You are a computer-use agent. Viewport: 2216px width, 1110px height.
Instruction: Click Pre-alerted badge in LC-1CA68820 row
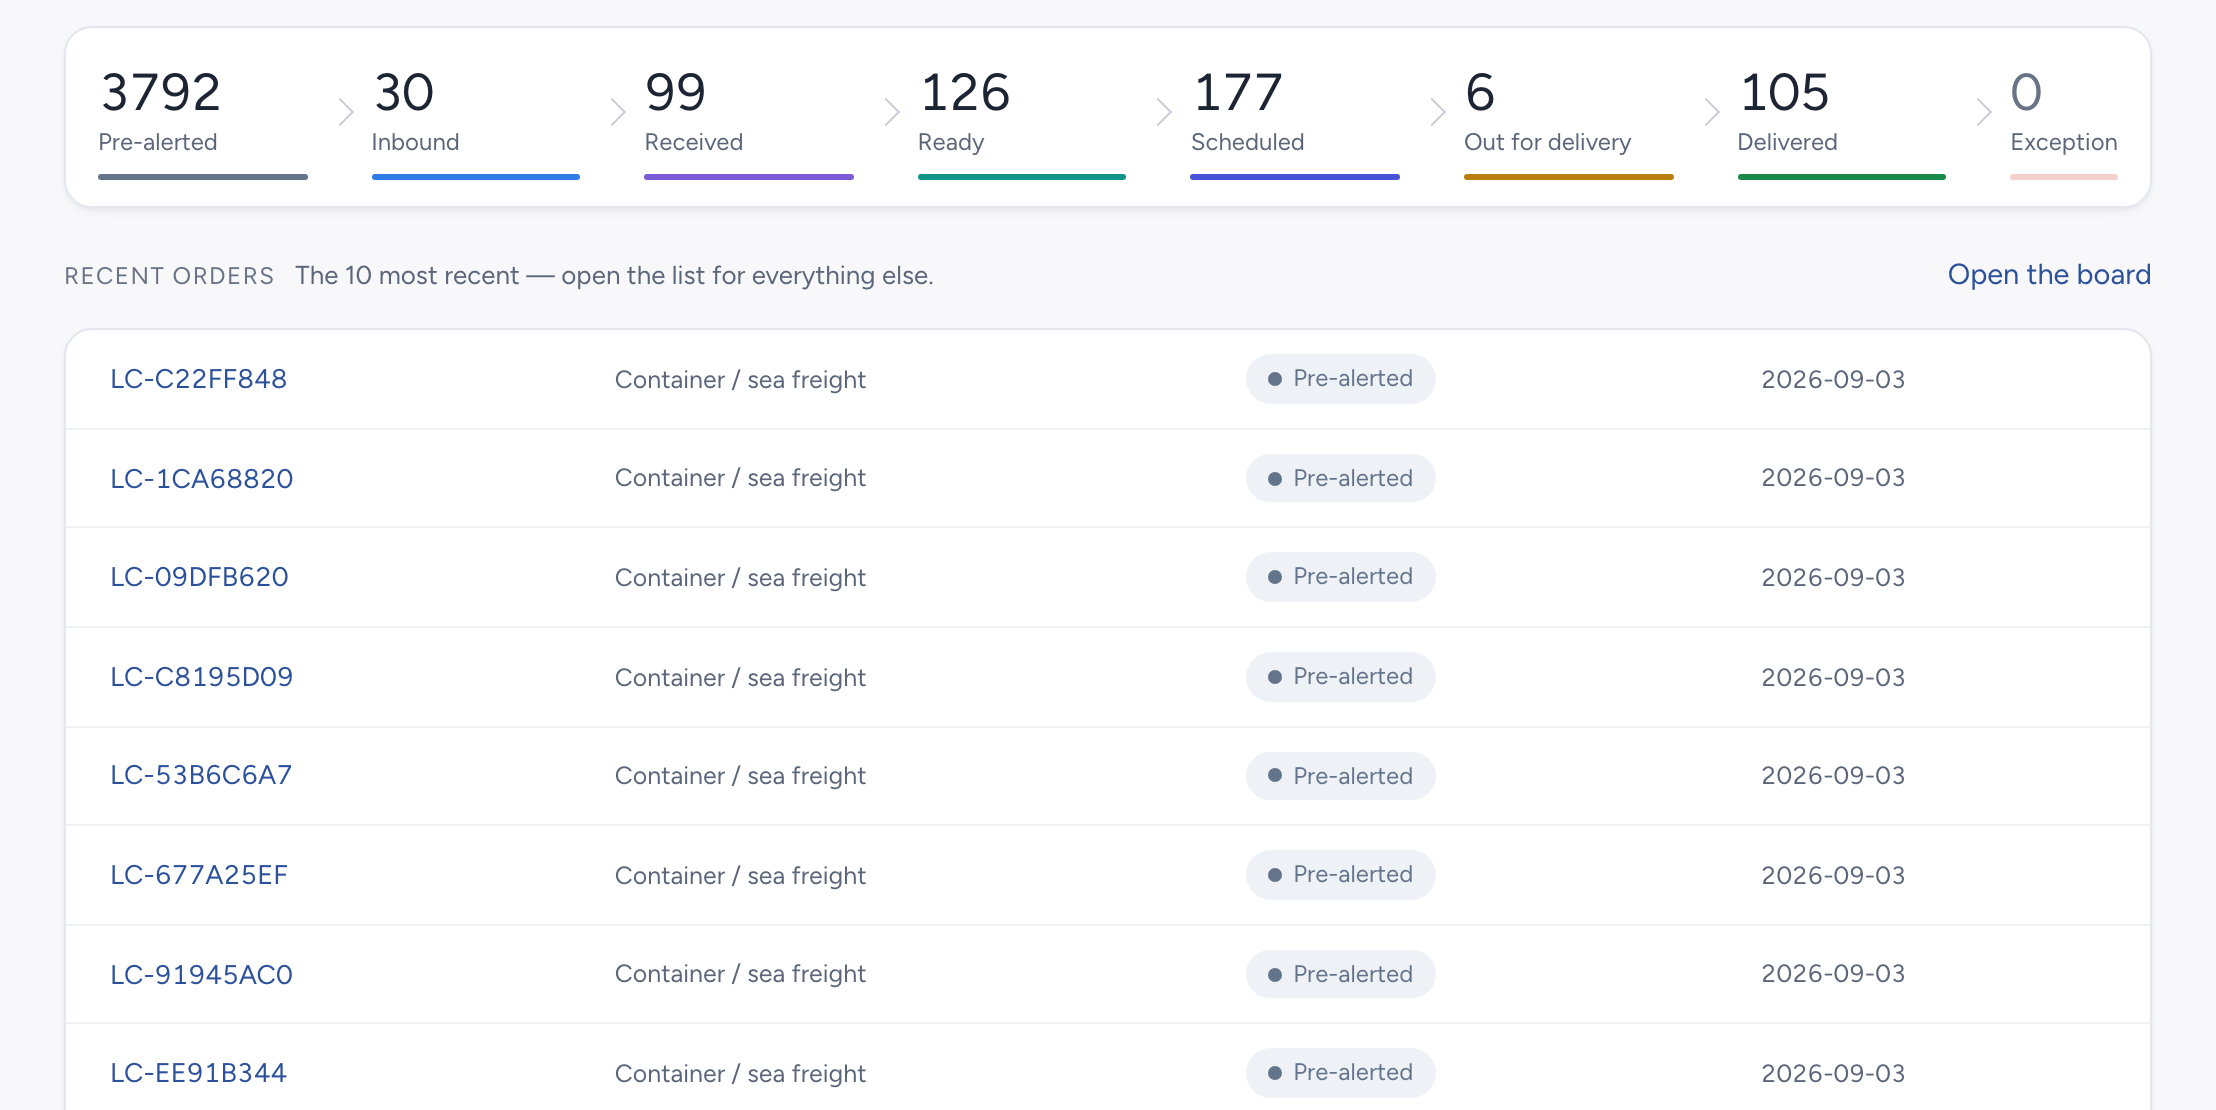pyautogui.click(x=1340, y=478)
